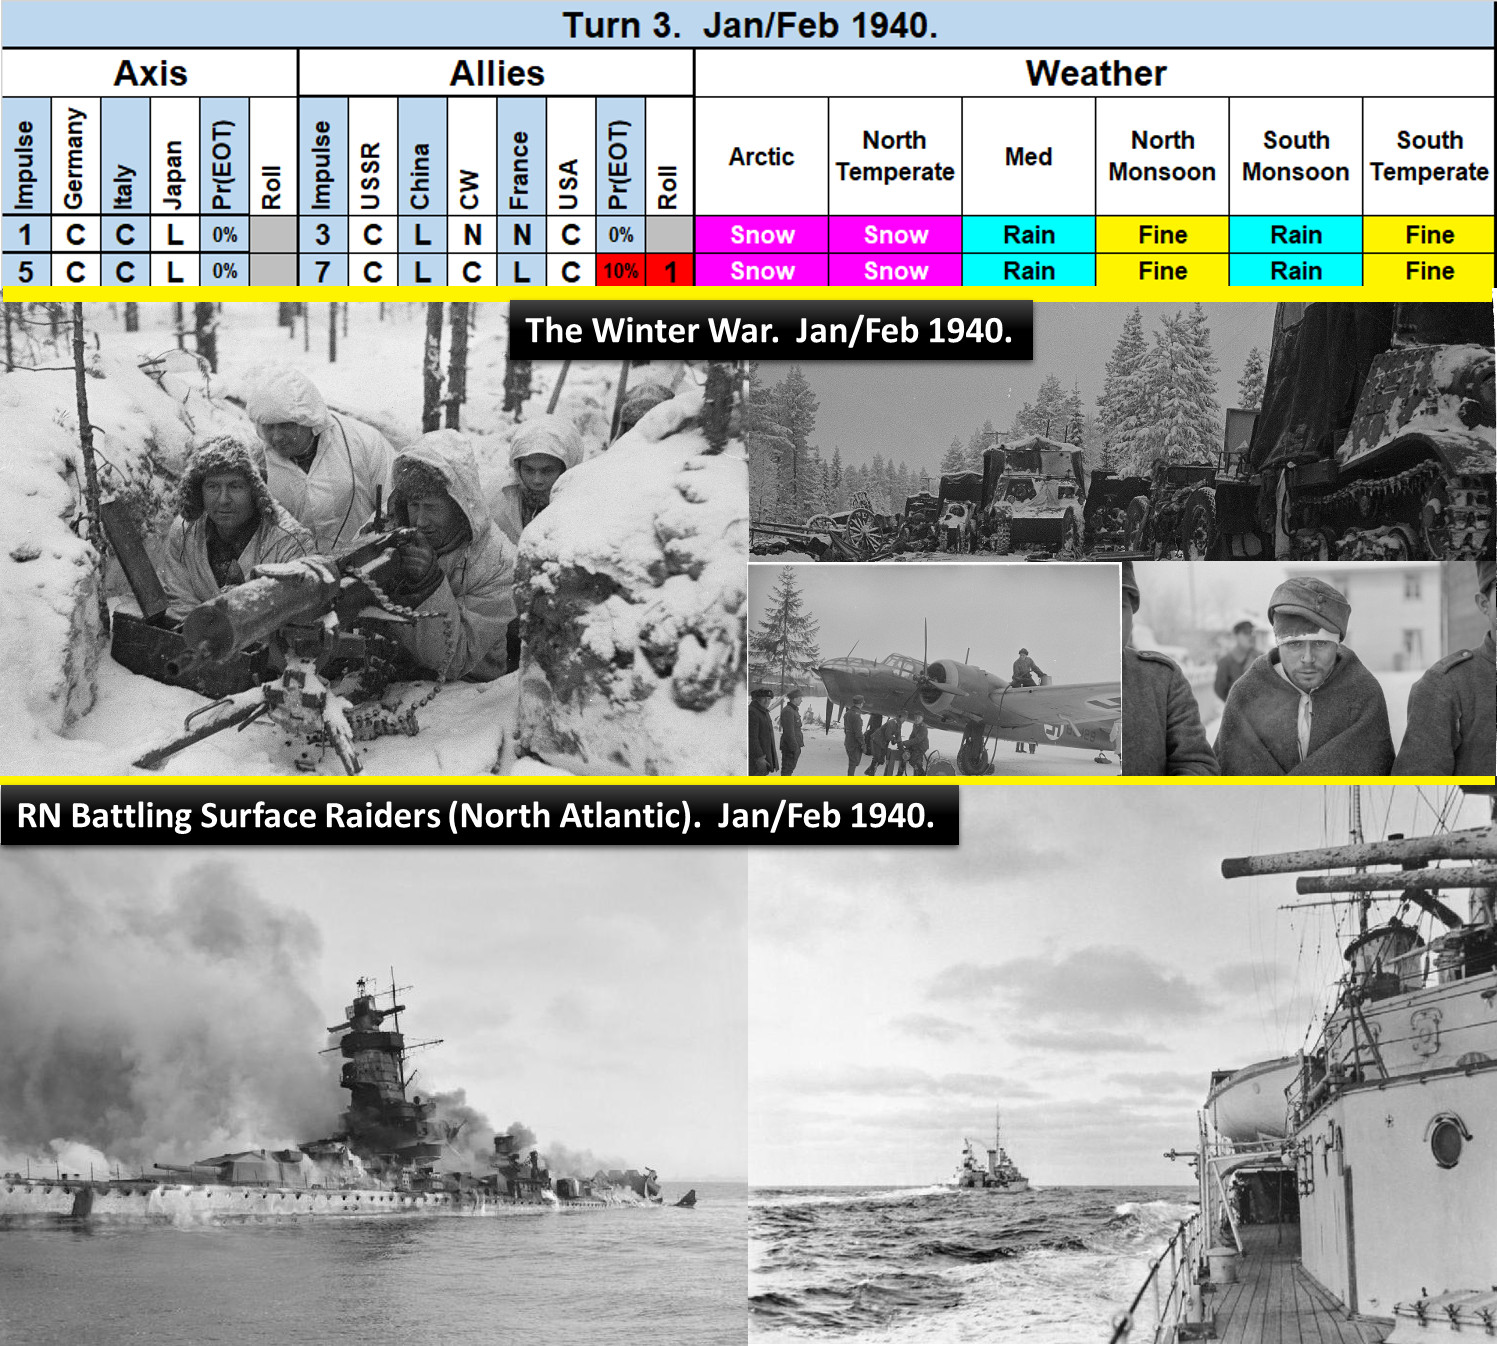Select the "South Monsoon" weather column header

click(1296, 156)
